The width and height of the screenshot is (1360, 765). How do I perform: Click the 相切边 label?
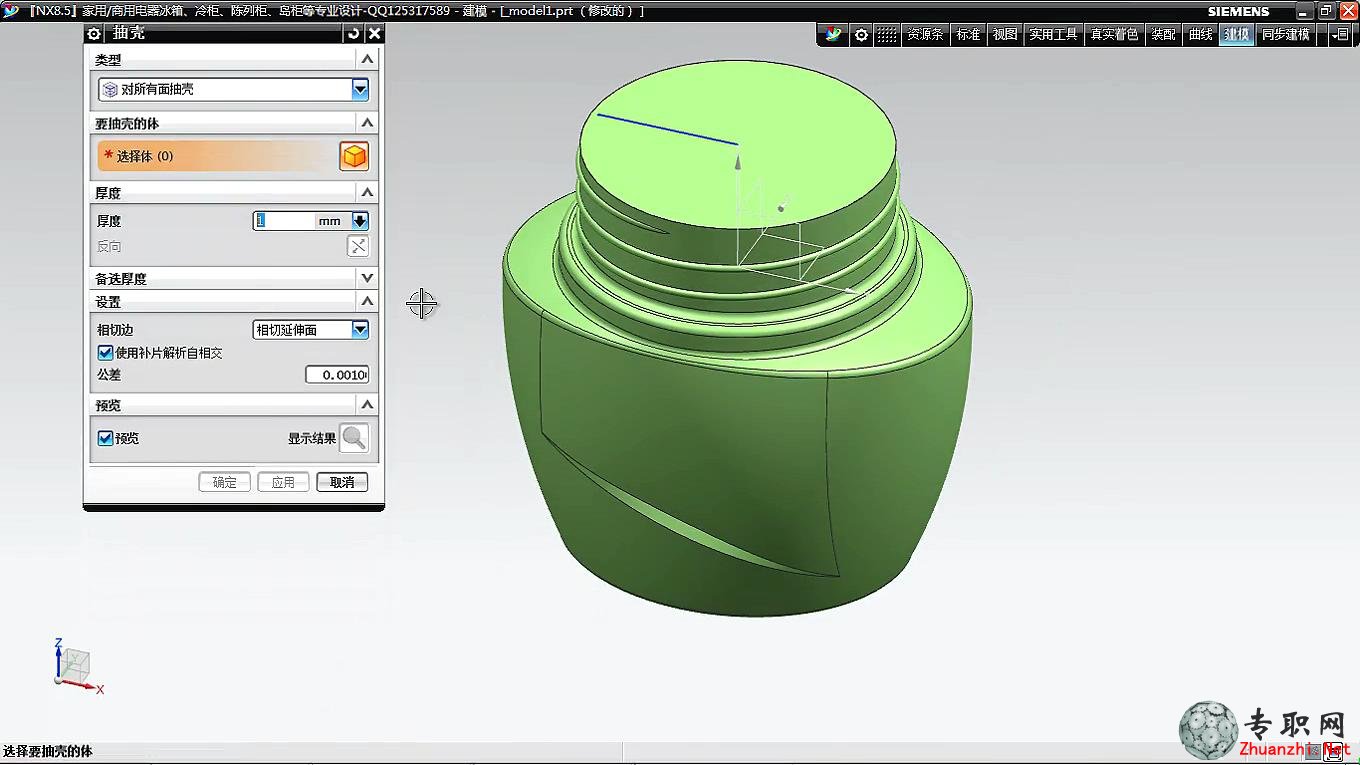[114, 329]
